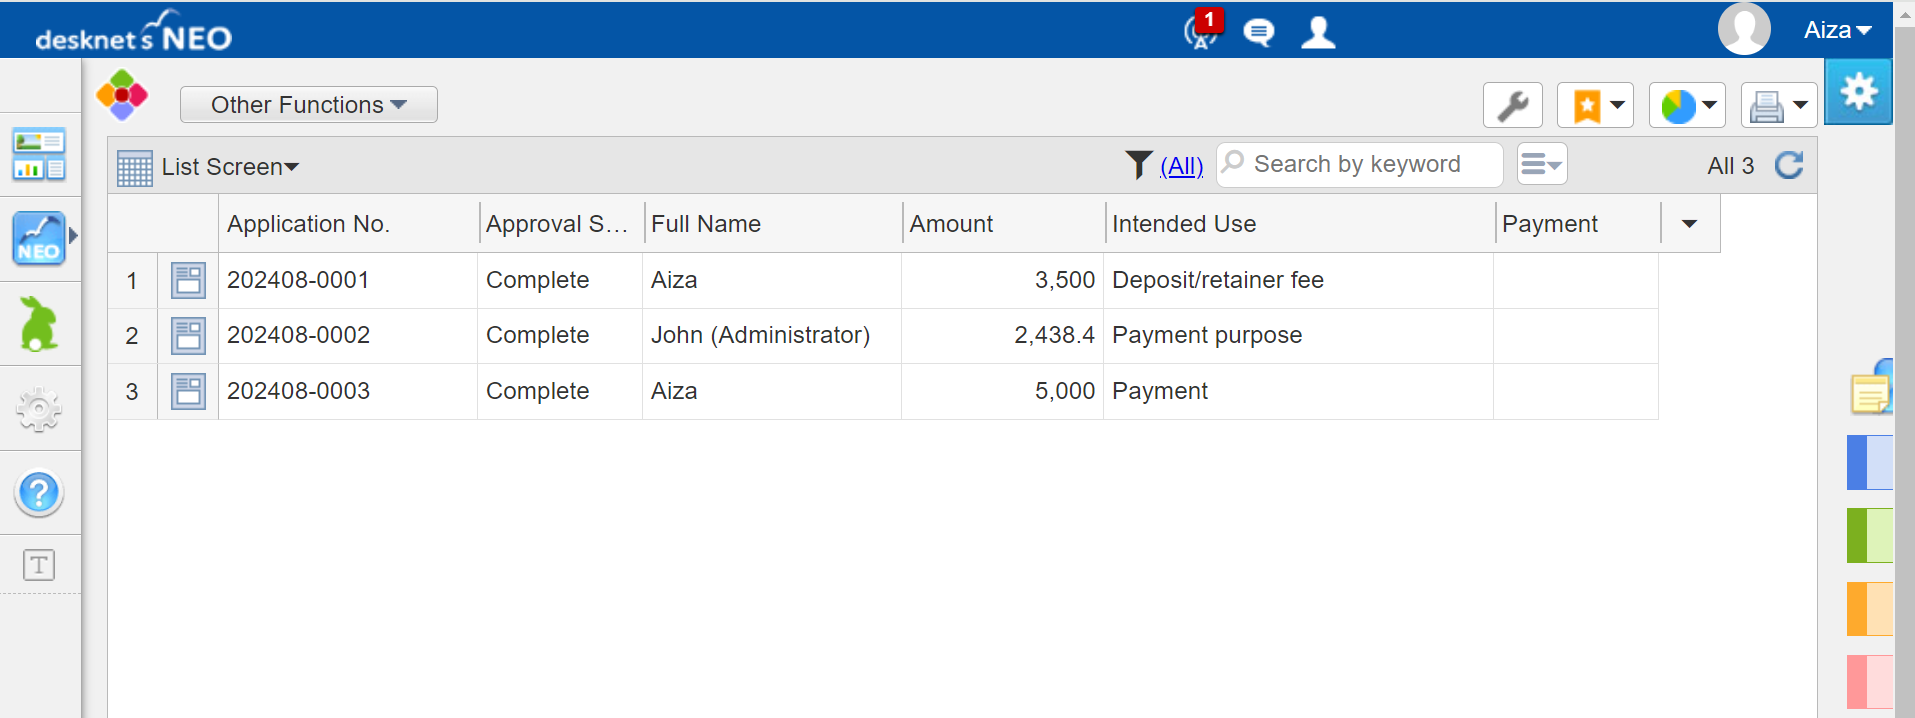
Task: Click the refresh list icon
Action: [x=1788, y=165]
